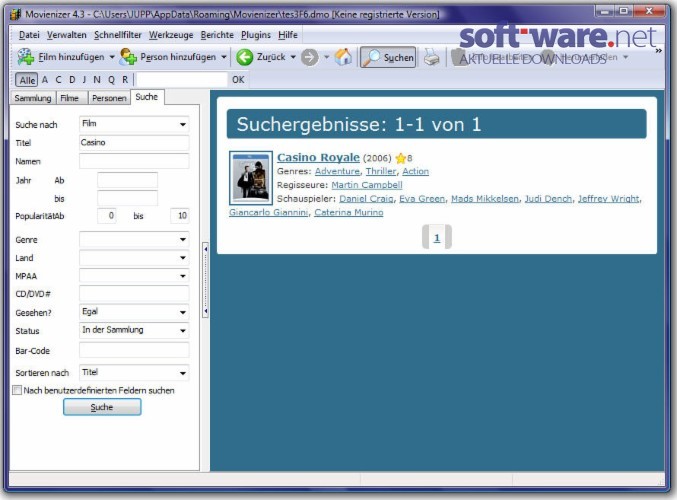This screenshot has width=677, height=500.
Task: Open the Schnellfilter menu
Action: coord(117,35)
